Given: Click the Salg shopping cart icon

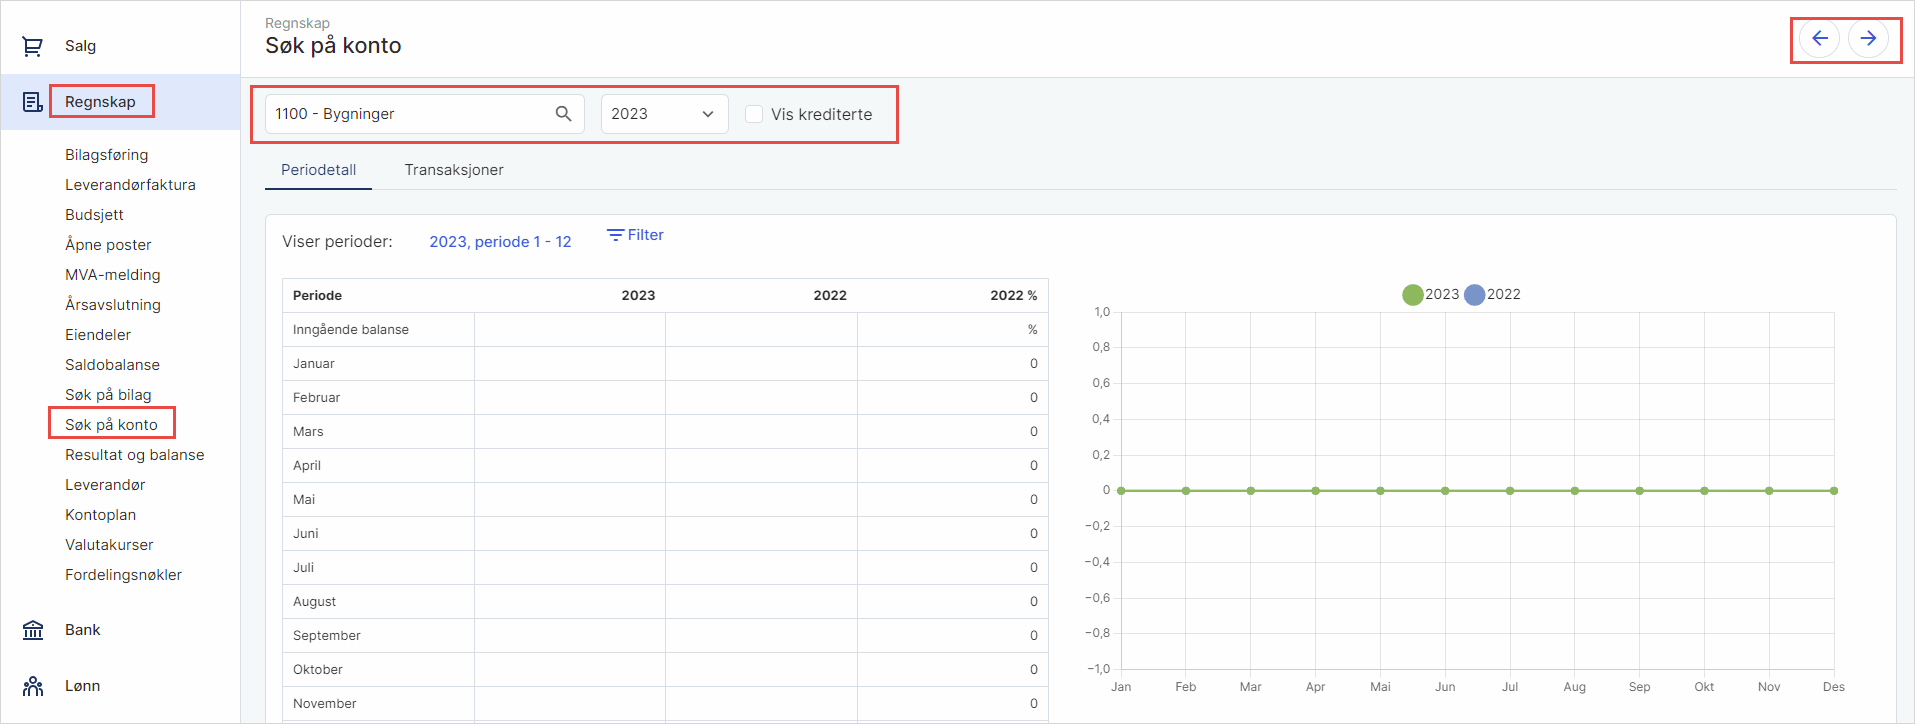Looking at the screenshot, I should [32, 46].
